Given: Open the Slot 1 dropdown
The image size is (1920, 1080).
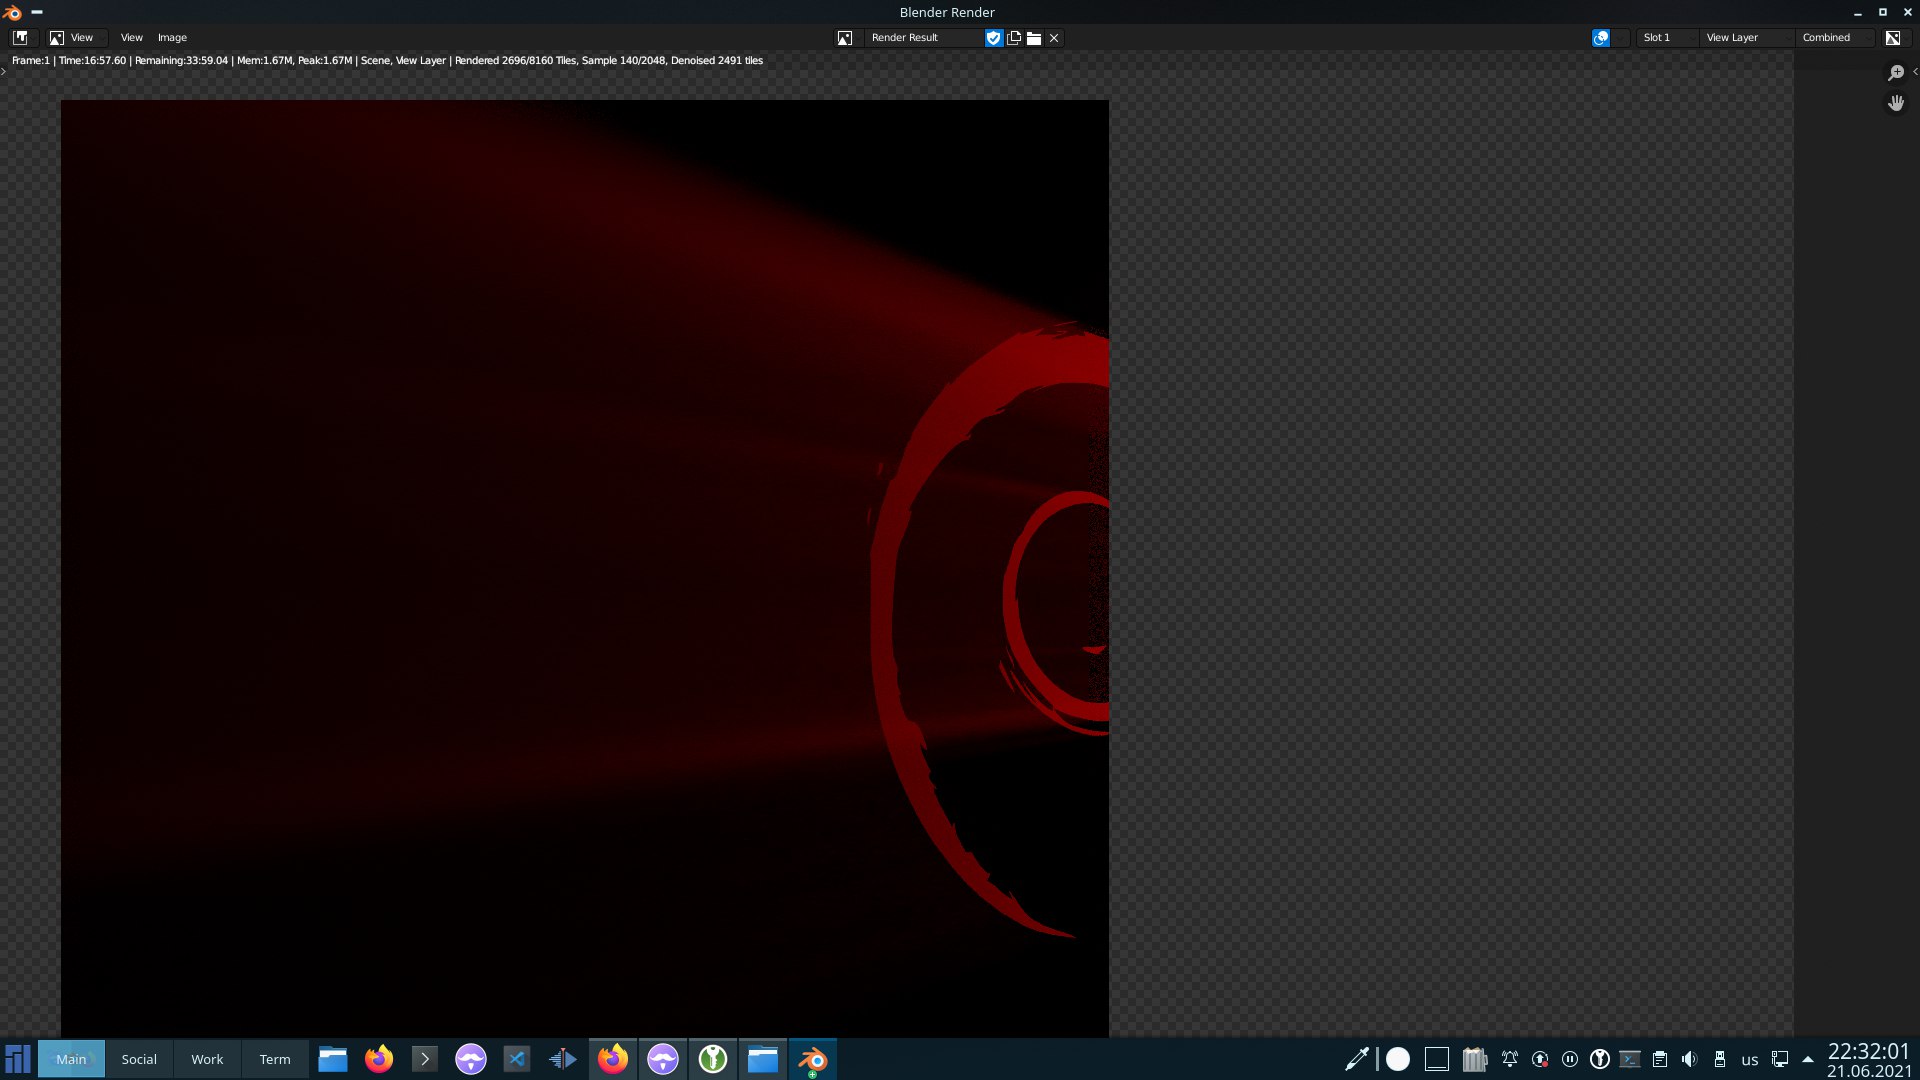Looking at the screenshot, I should coord(1666,37).
